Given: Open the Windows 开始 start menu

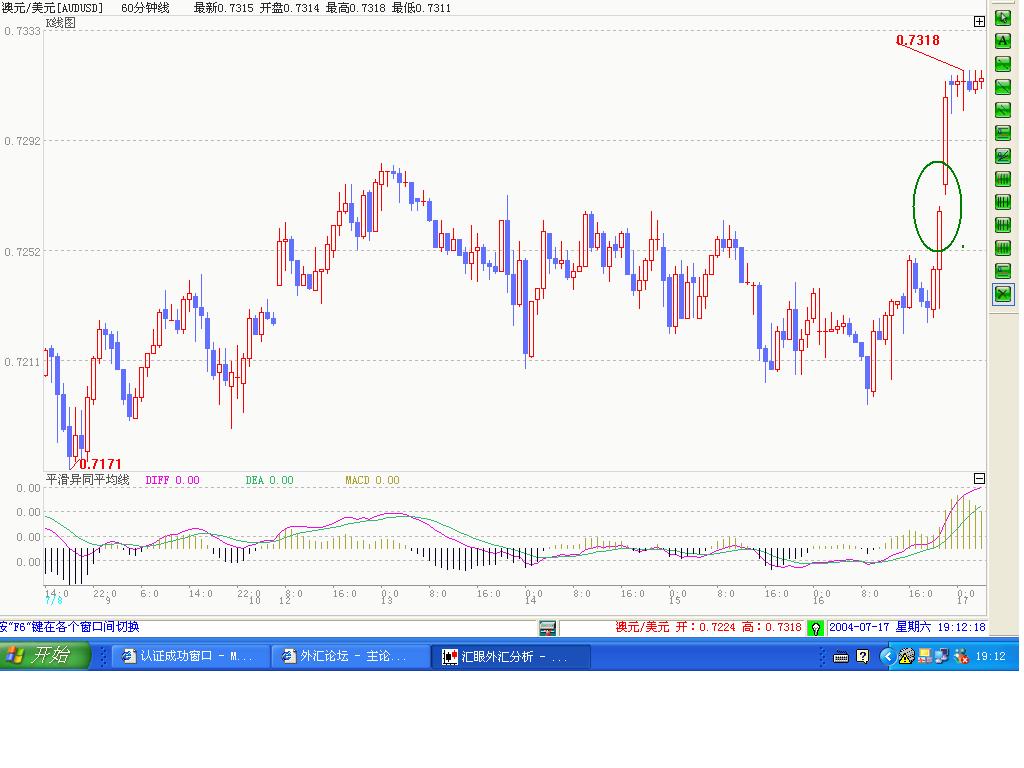Looking at the screenshot, I should point(44,655).
